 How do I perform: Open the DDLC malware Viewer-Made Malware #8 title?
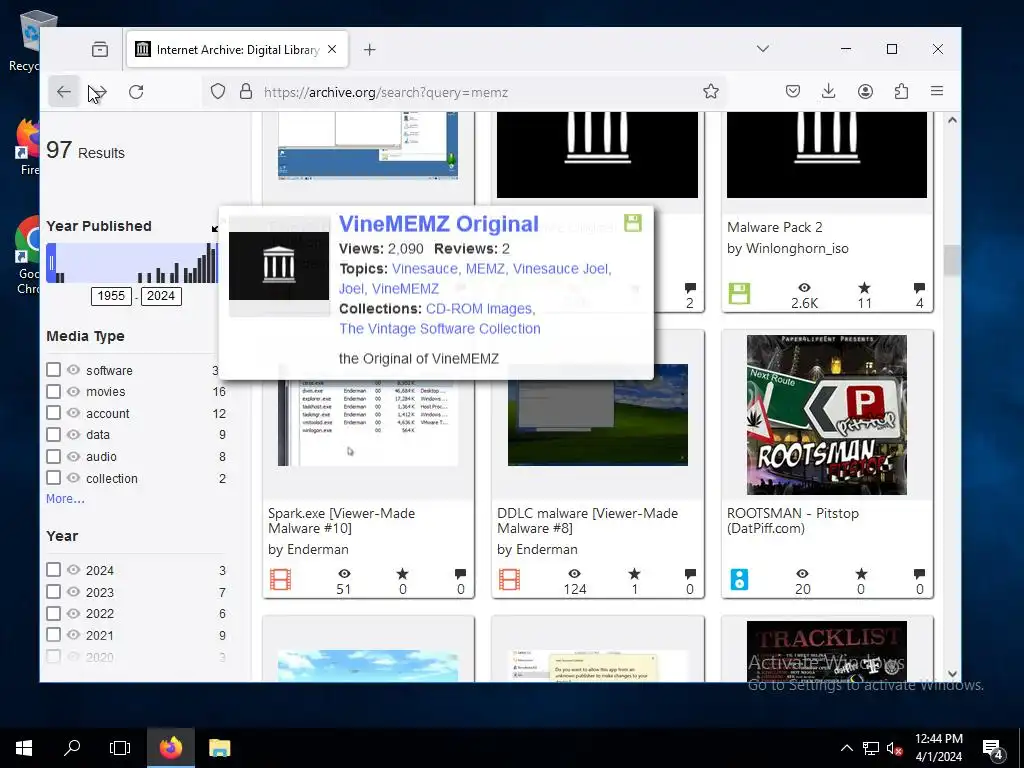(587, 520)
